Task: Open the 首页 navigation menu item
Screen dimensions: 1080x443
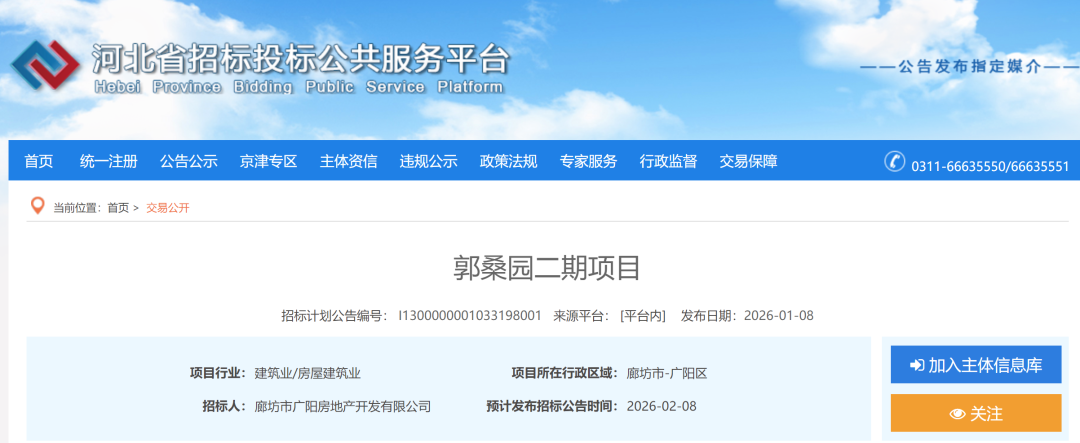Action: tap(39, 161)
